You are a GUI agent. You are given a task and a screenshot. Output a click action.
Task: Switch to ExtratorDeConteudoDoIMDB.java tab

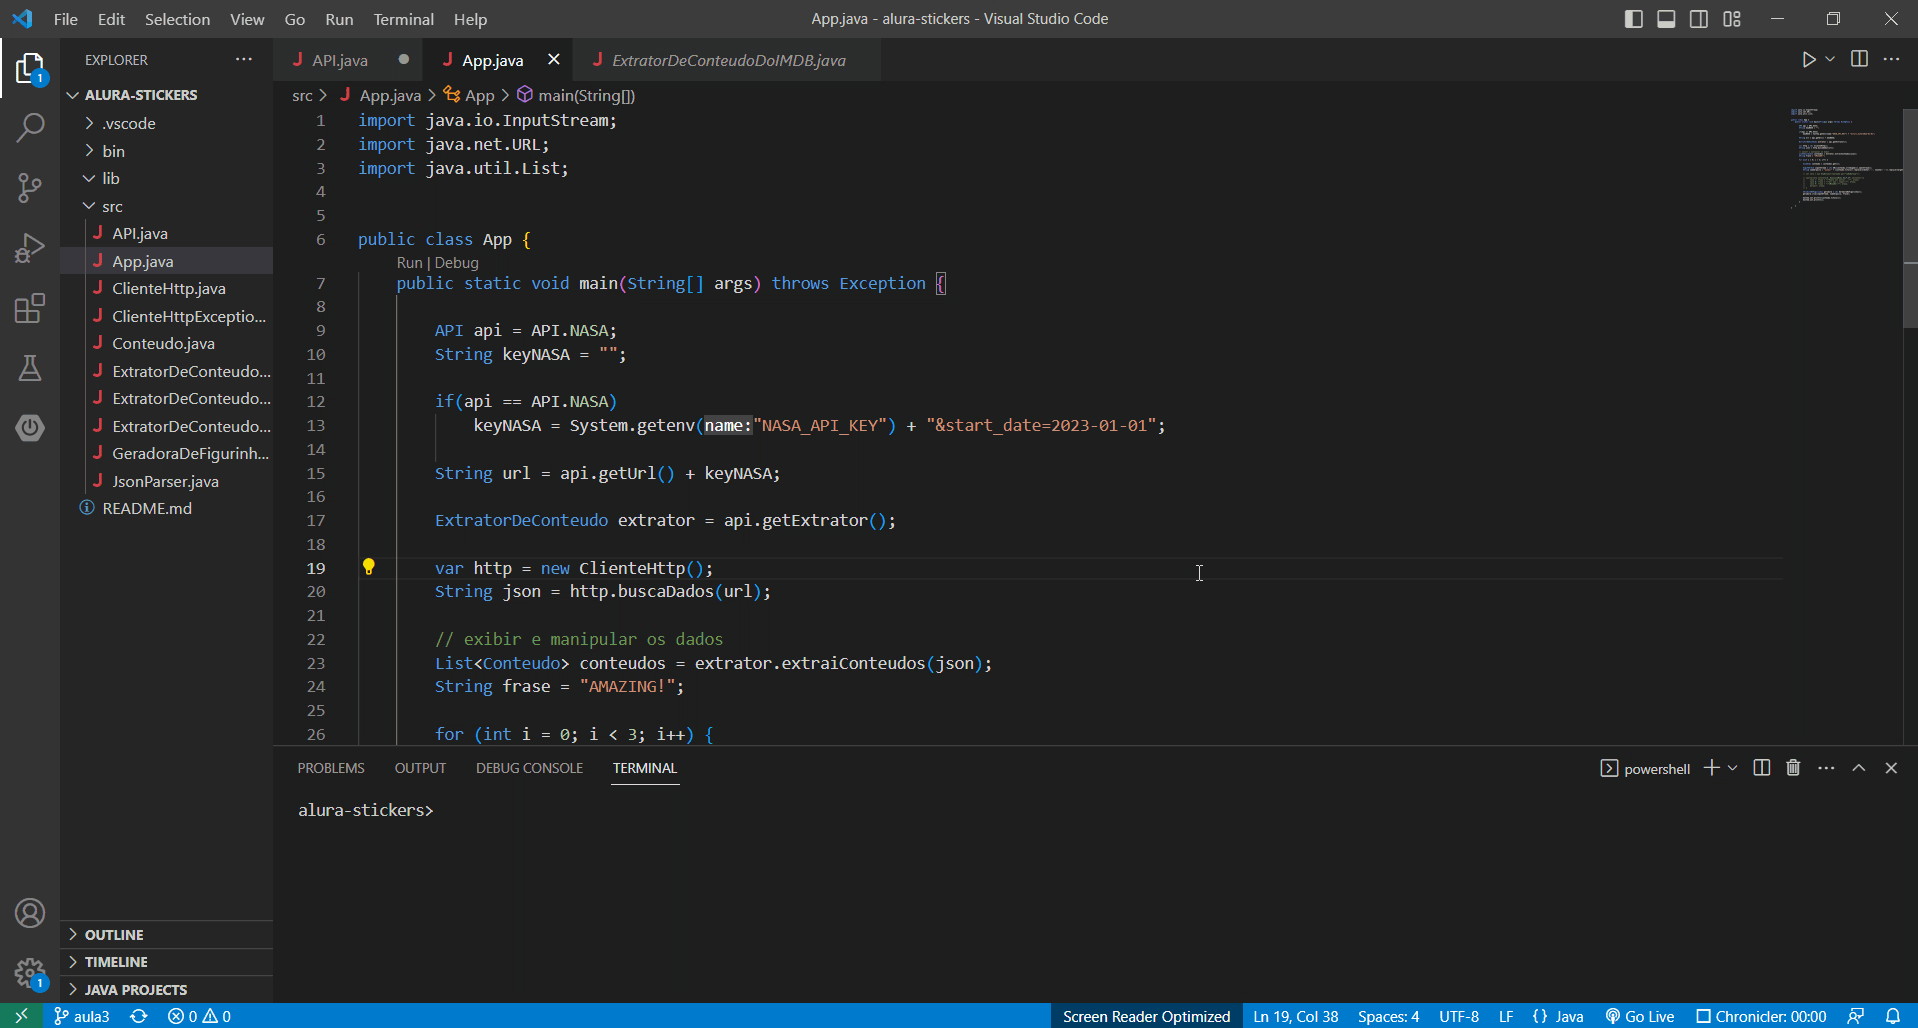pyautogui.click(x=729, y=60)
